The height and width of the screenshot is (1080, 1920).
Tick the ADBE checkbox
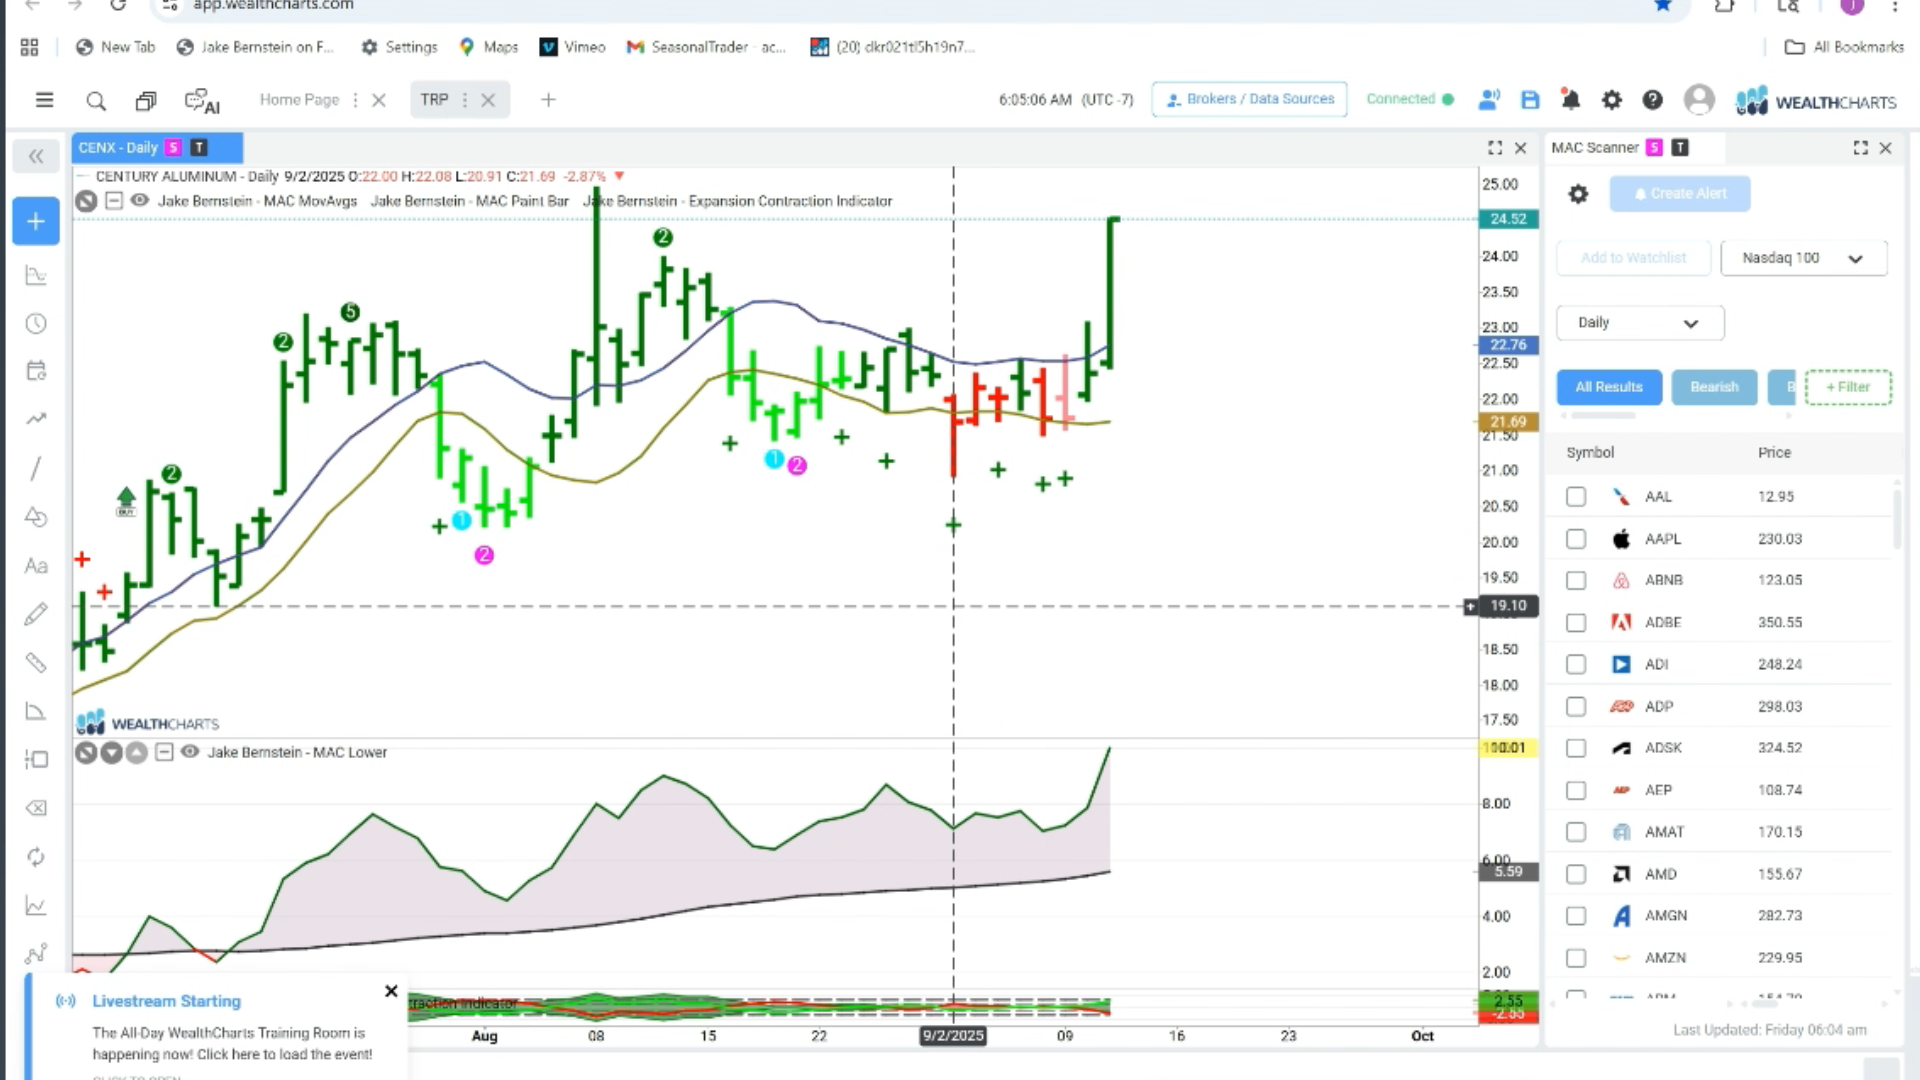[1576, 623]
